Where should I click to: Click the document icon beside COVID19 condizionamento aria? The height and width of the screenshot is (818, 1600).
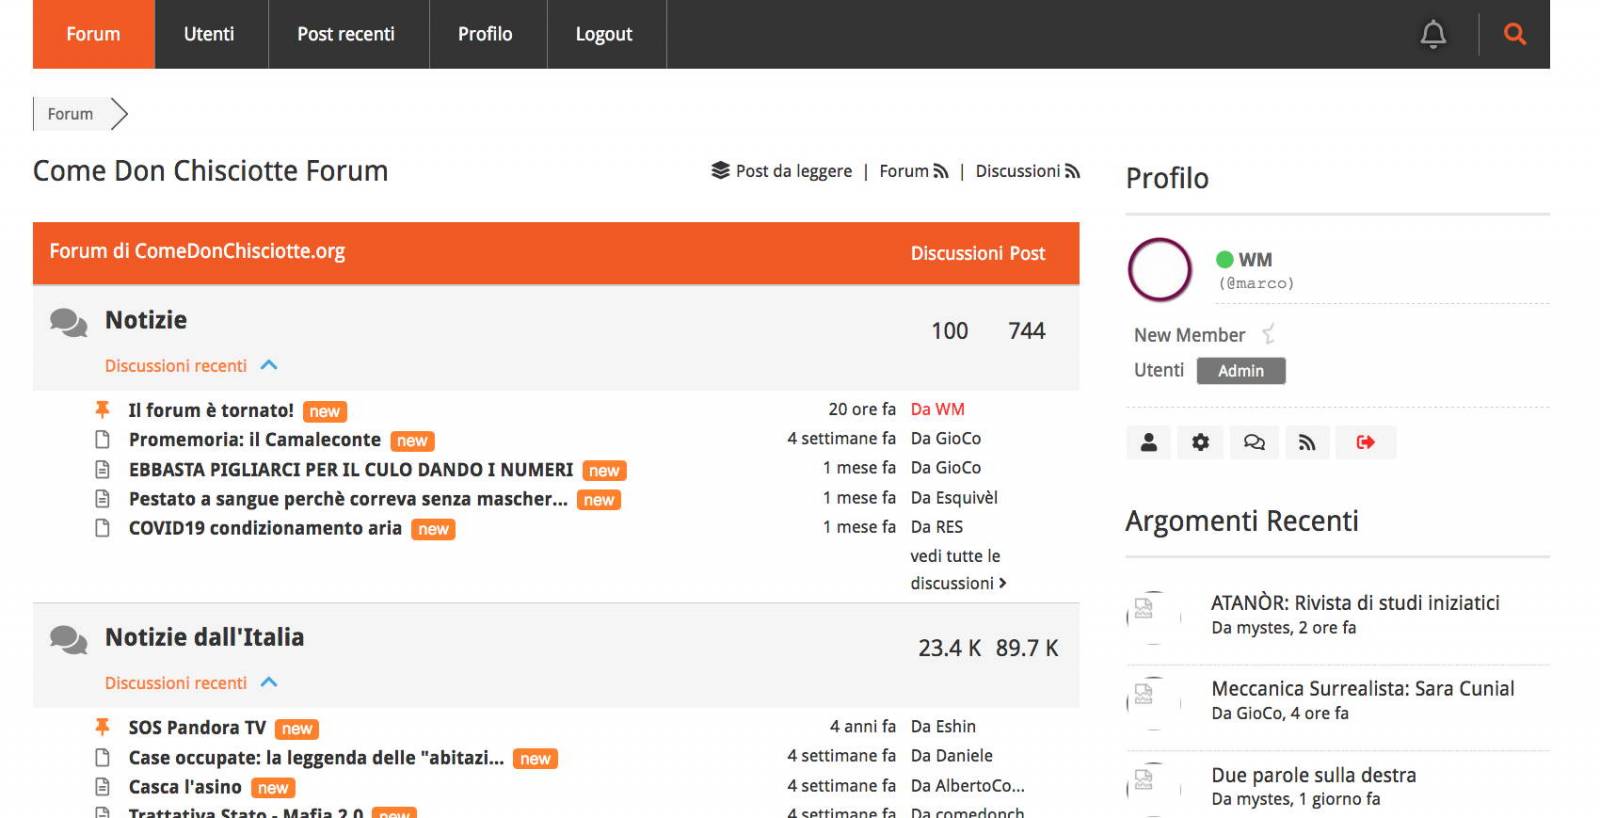point(102,527)
